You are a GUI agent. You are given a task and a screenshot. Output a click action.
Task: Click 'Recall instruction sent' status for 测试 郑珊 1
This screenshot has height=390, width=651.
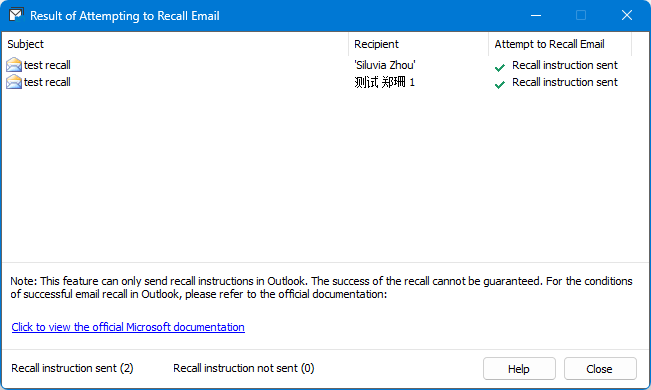(565, 82)
